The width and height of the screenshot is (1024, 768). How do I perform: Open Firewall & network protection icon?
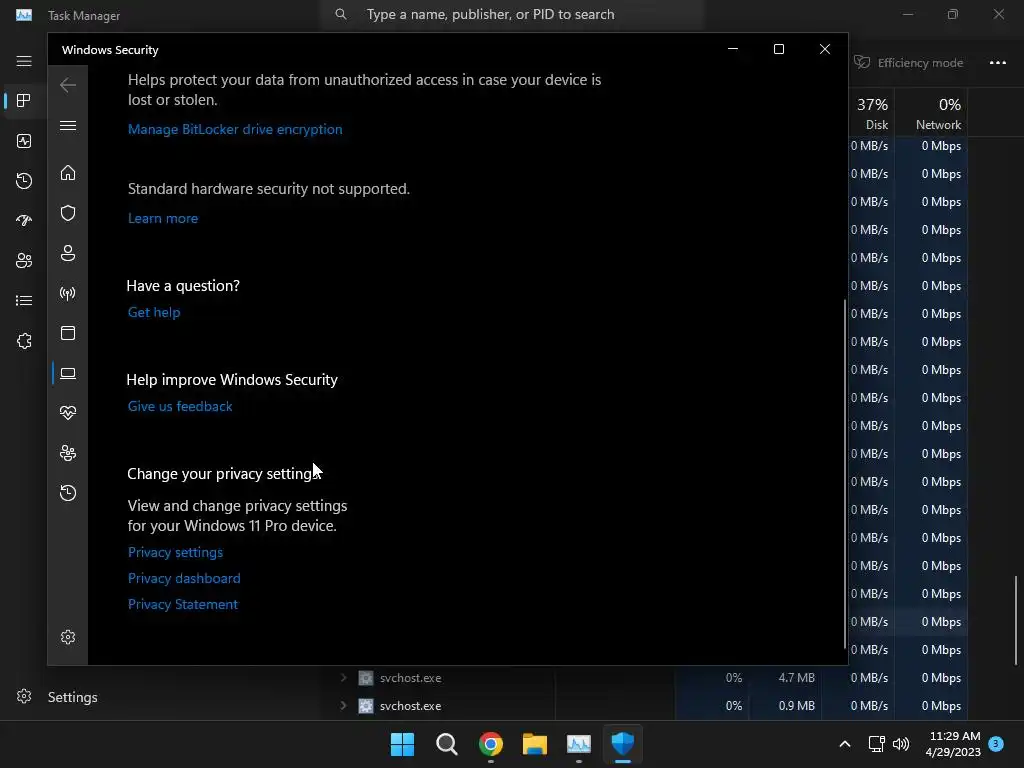(x=68, y=293)
